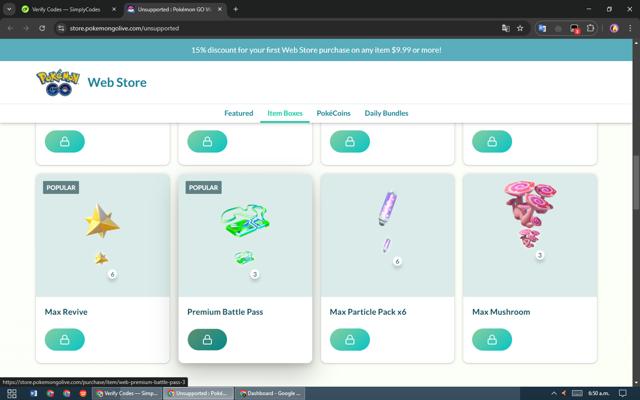Open Verify Codes window in taskbar
This screenshot has width=640, height=400.
point(127,393)
